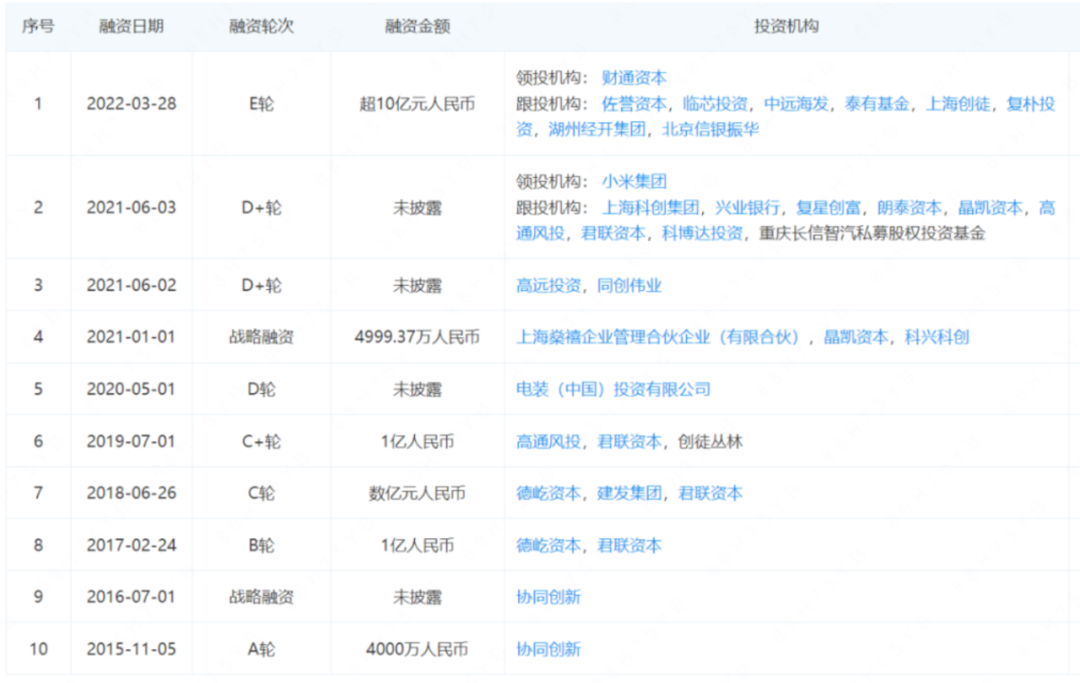
Task: Select the D轮 round cell
Action: 262,390
